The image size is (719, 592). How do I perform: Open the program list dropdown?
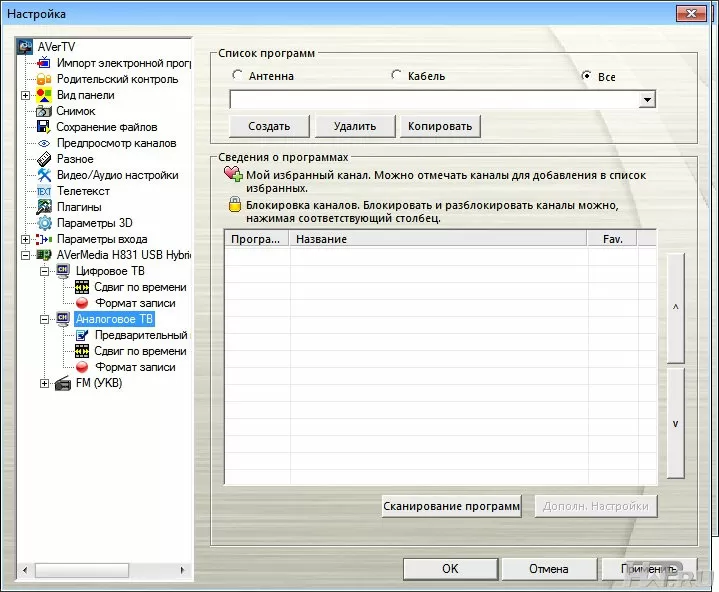click(x=647, y=99)
